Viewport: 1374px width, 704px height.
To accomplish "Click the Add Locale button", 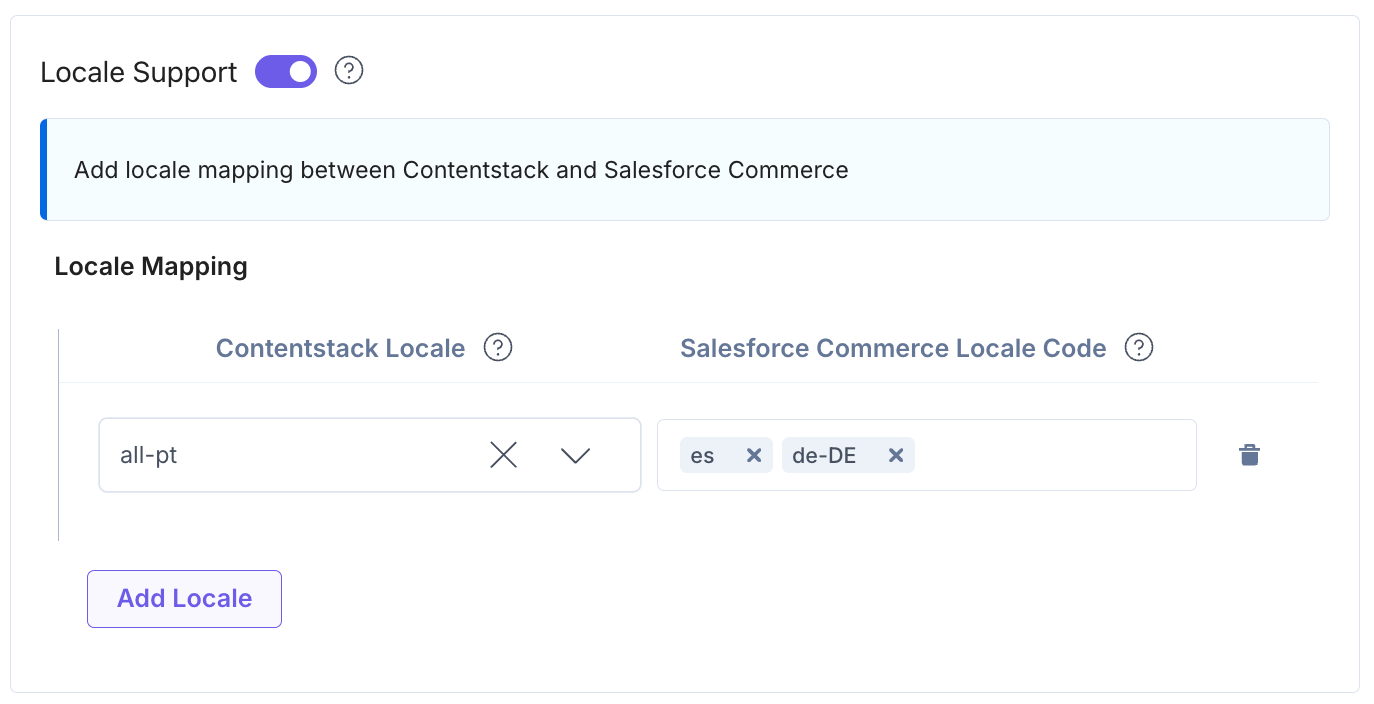I will (184, 598).
